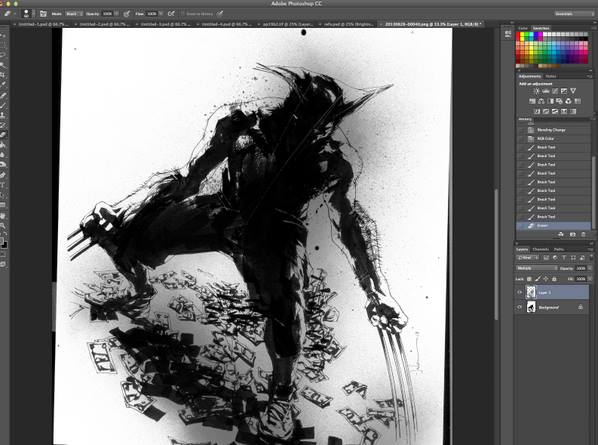Screen dimensions: 598x445
Task: Pick the pure red swatch
Action: click(x=518, y=35)
